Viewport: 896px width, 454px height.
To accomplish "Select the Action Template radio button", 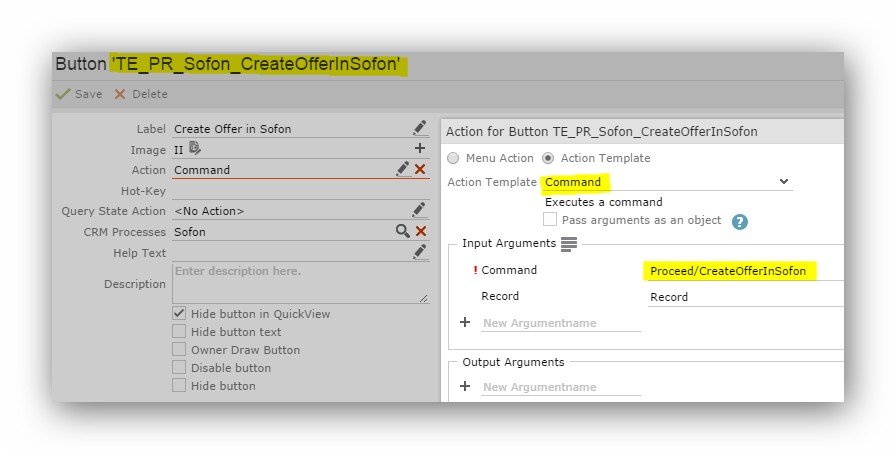I will click(x=548, y=158).
